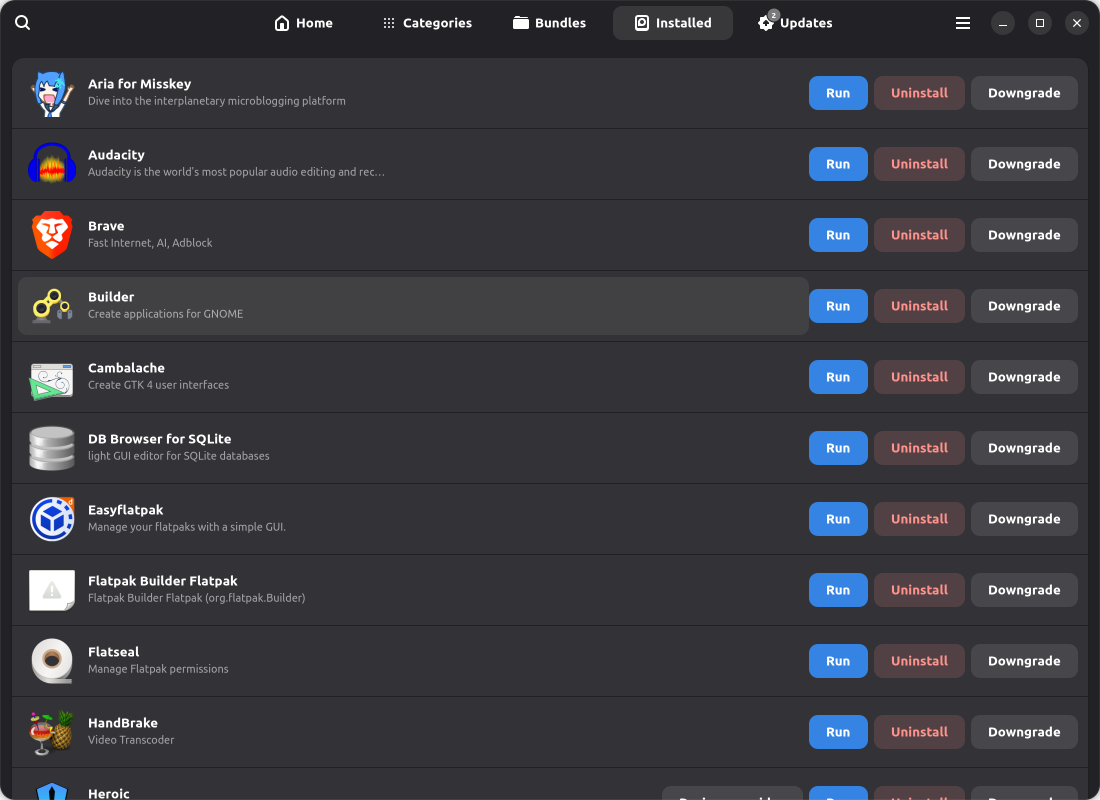This screenshot has width=1100, height=800.
Task: Run Aria for Misskey
Action: click(838, 93)
